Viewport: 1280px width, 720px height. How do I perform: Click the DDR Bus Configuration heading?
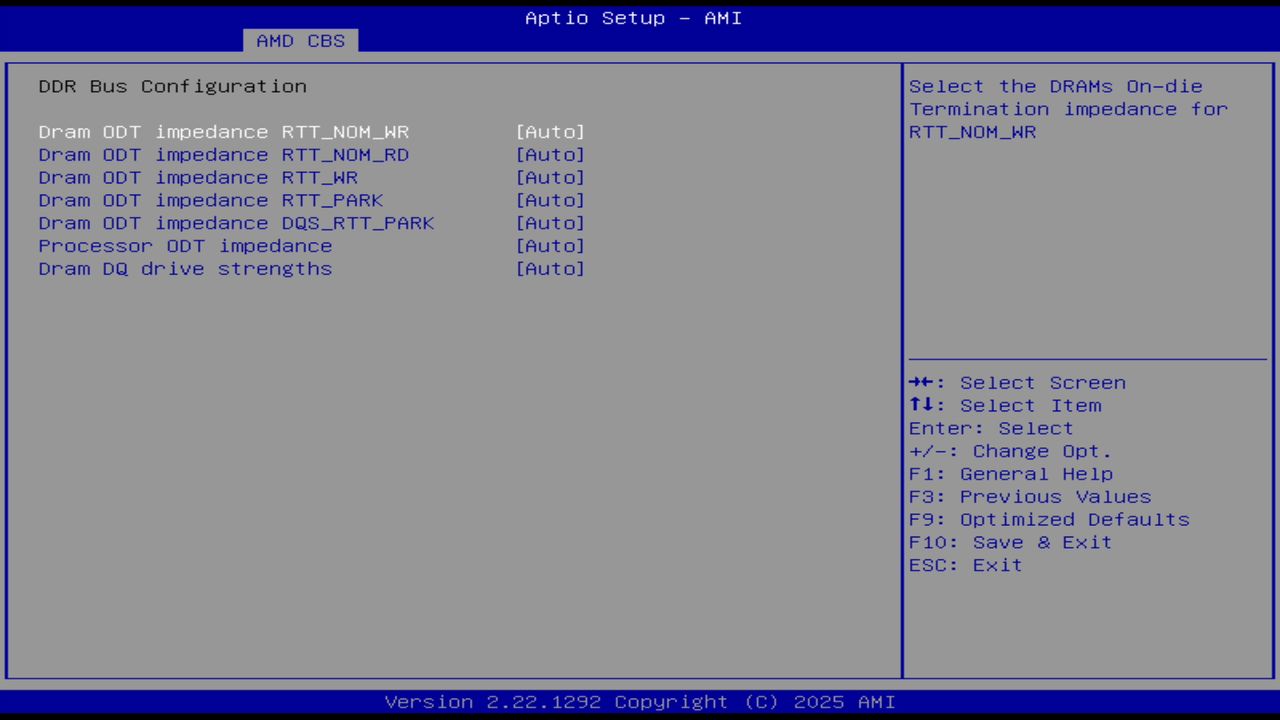pyautogui.click(x=173, y=86)
